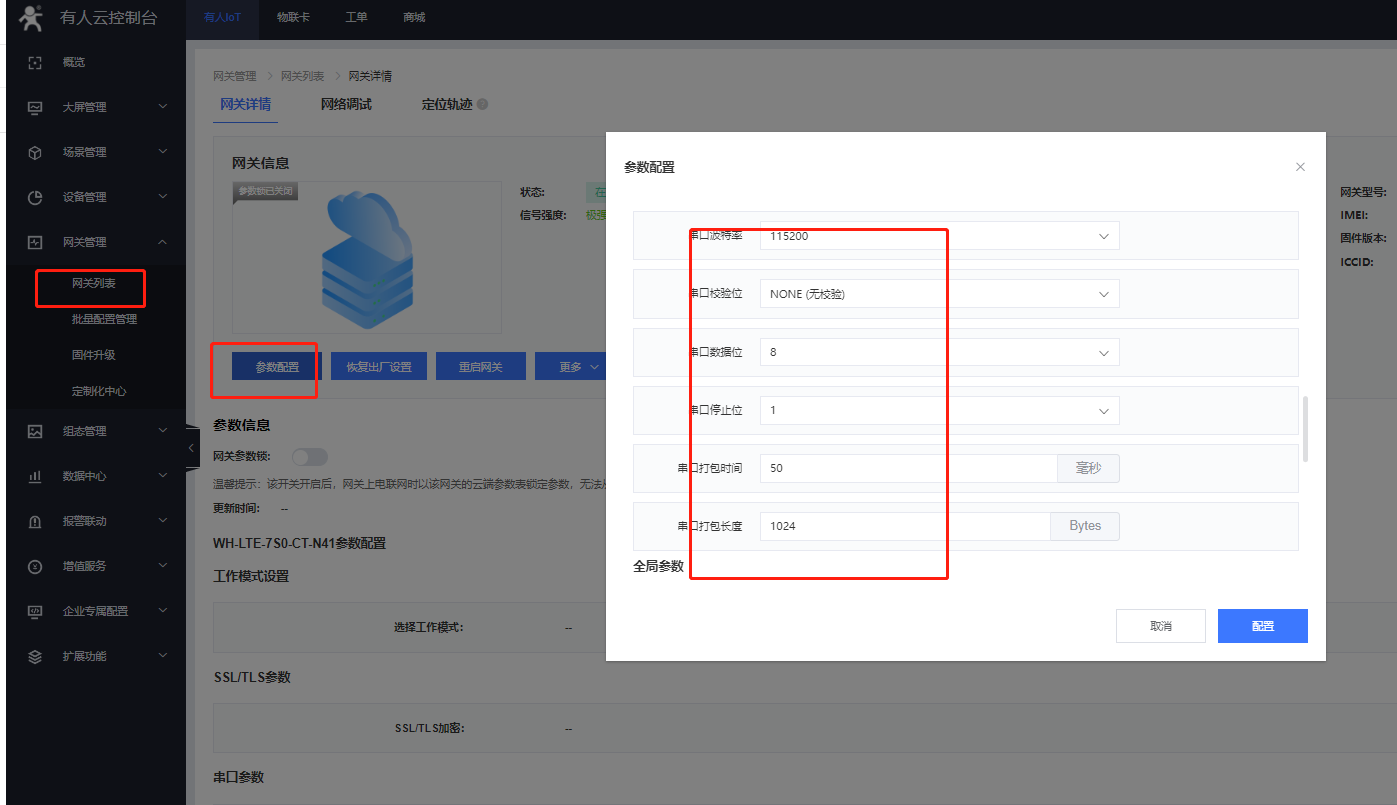
Task: Click the 场景管理 cube icon
Action: point(35,152)
